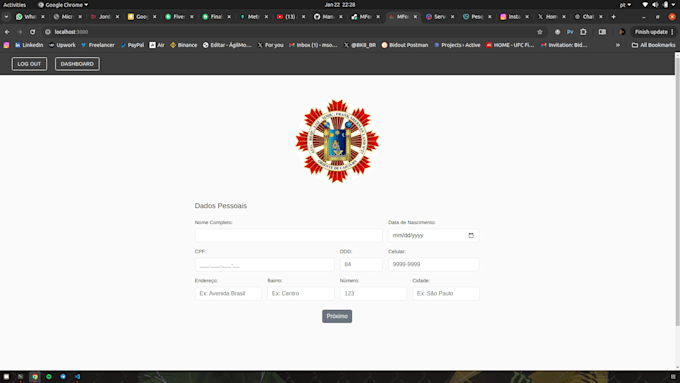Click the Finish update button
The width and height of the screenshot is (680, 383).
click(654, 32)
